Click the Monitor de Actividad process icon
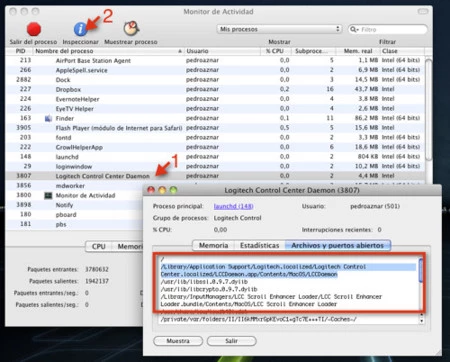The height and width of the screenshot is (362, 450). click(48, 195)
